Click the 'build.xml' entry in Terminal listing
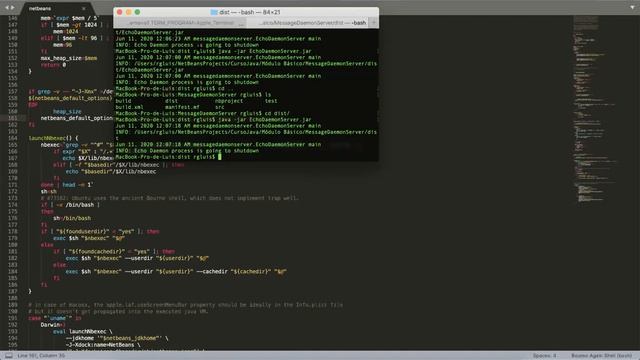Viewport: 640px width, 360px height. [129, 107]
